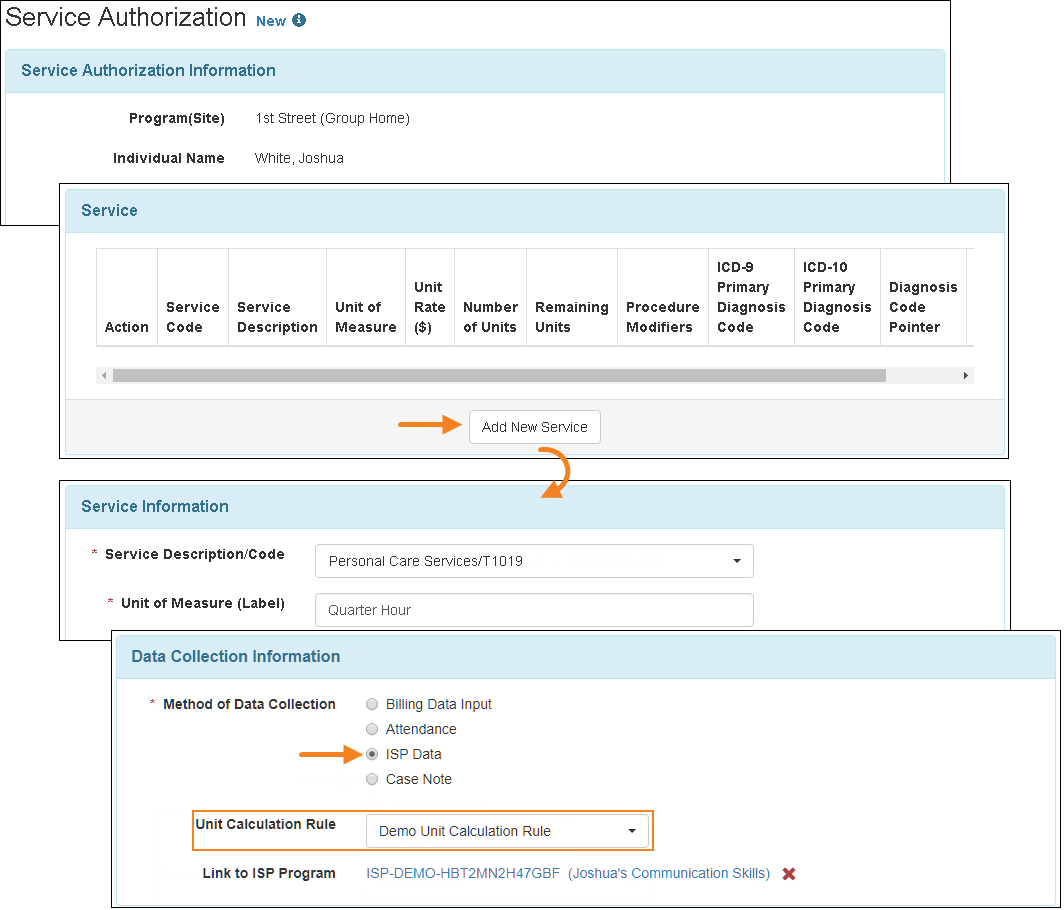This screenshot has height=910, width=1064.
Task: Click Add New Service button
Action: pyautogui.click(x=535, y=427)
